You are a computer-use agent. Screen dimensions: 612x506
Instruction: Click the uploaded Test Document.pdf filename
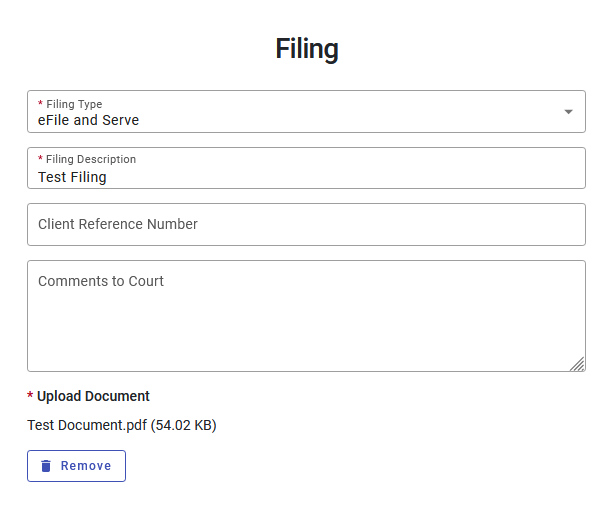[x=87, y=425]
